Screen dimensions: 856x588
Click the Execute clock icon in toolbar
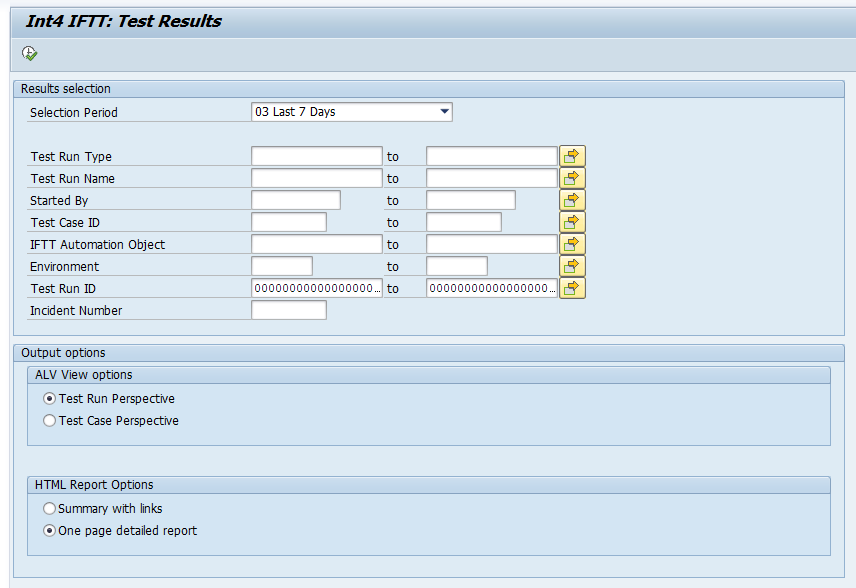29,53
